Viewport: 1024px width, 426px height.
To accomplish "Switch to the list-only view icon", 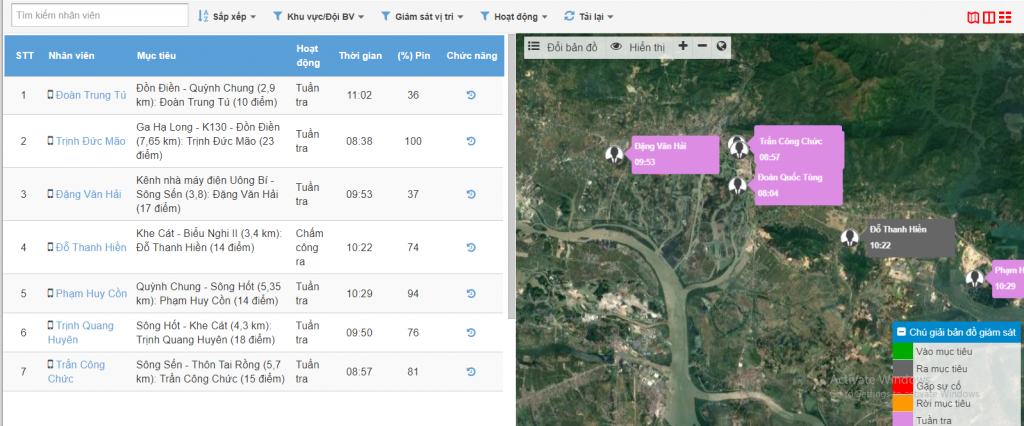I will point(1007,17).
